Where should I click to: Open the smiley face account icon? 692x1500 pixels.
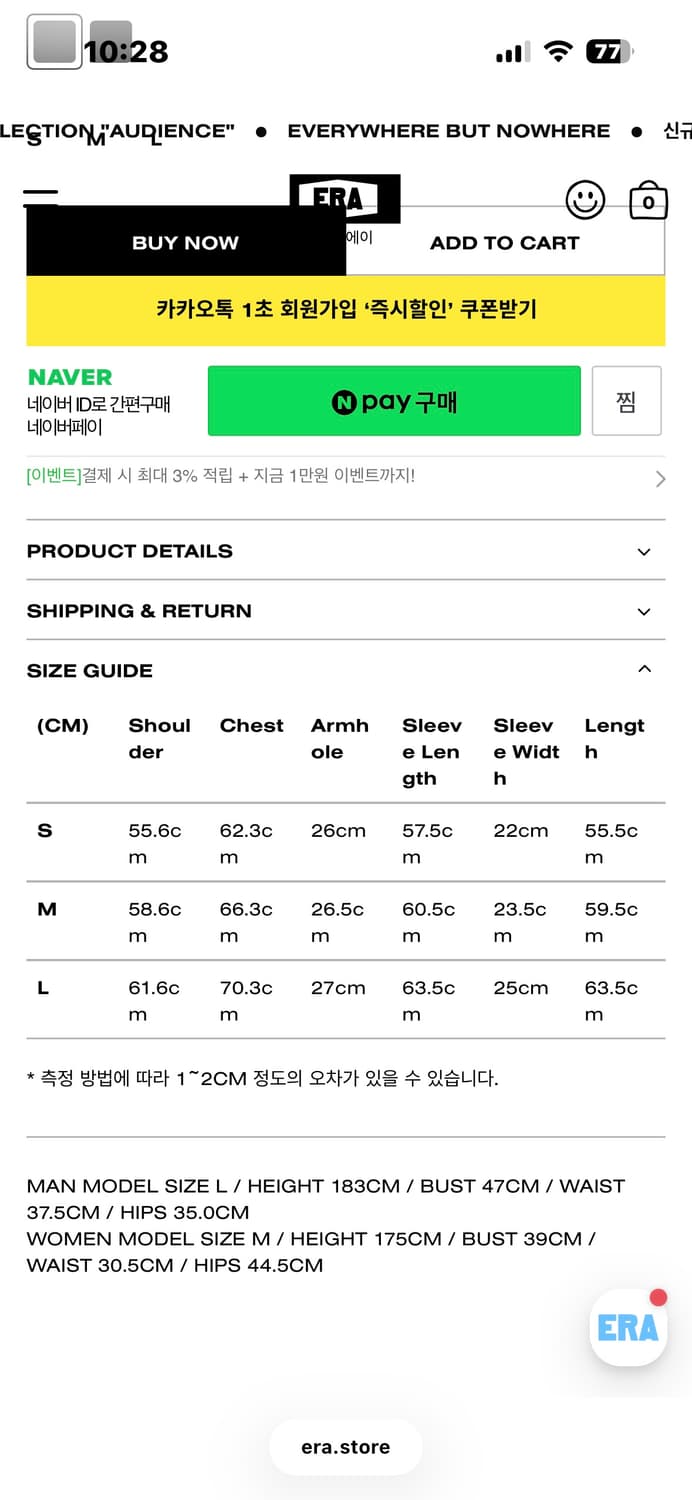click(586, 200)
